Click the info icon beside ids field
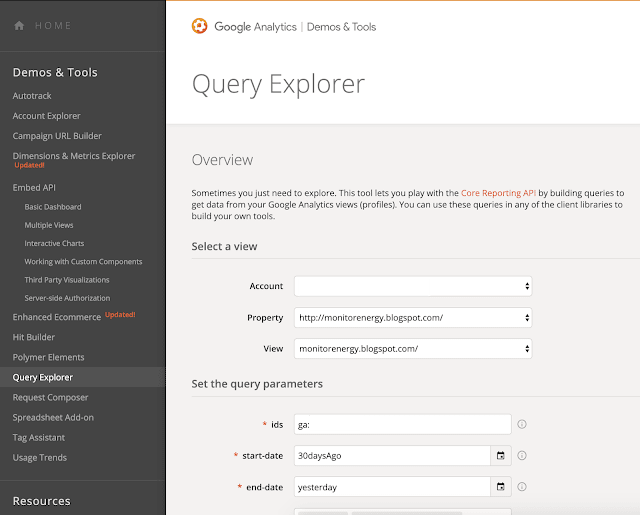 522,424
